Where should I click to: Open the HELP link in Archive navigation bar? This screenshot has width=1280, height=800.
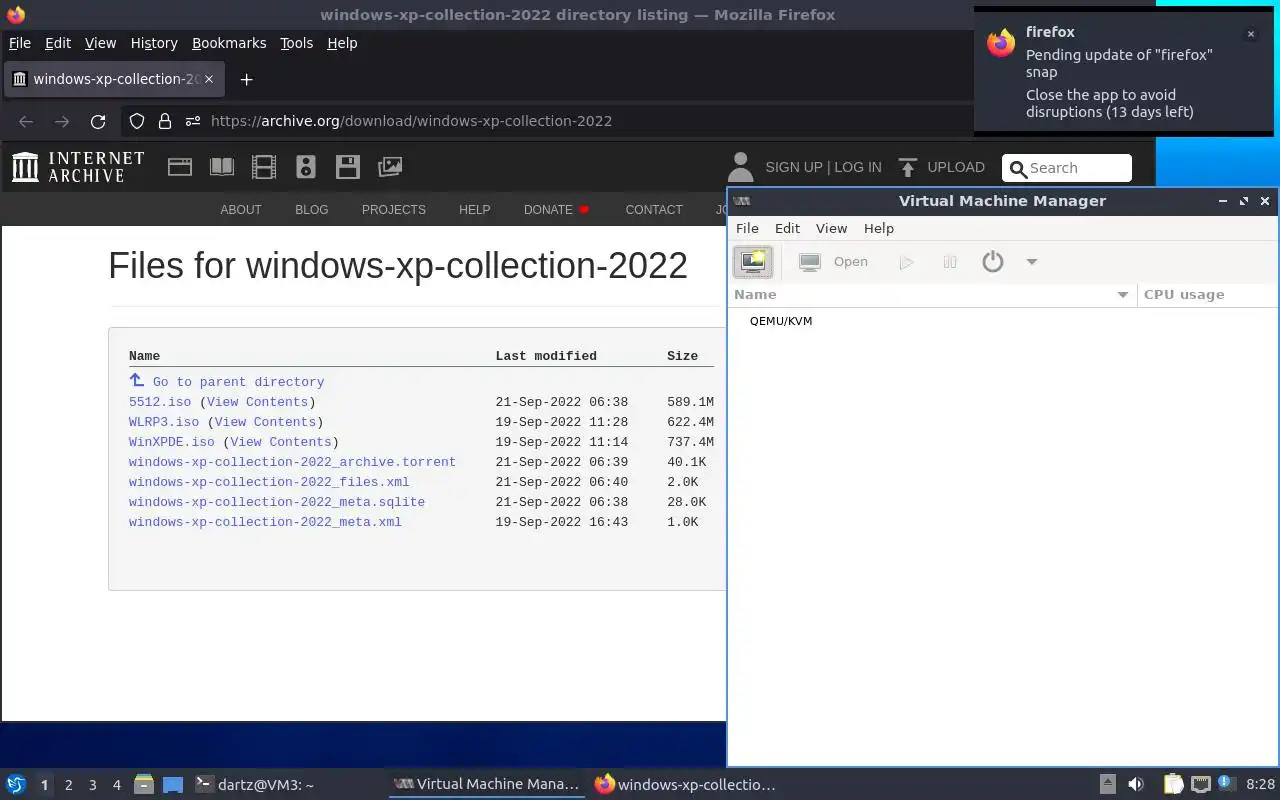tap(474, 210)
